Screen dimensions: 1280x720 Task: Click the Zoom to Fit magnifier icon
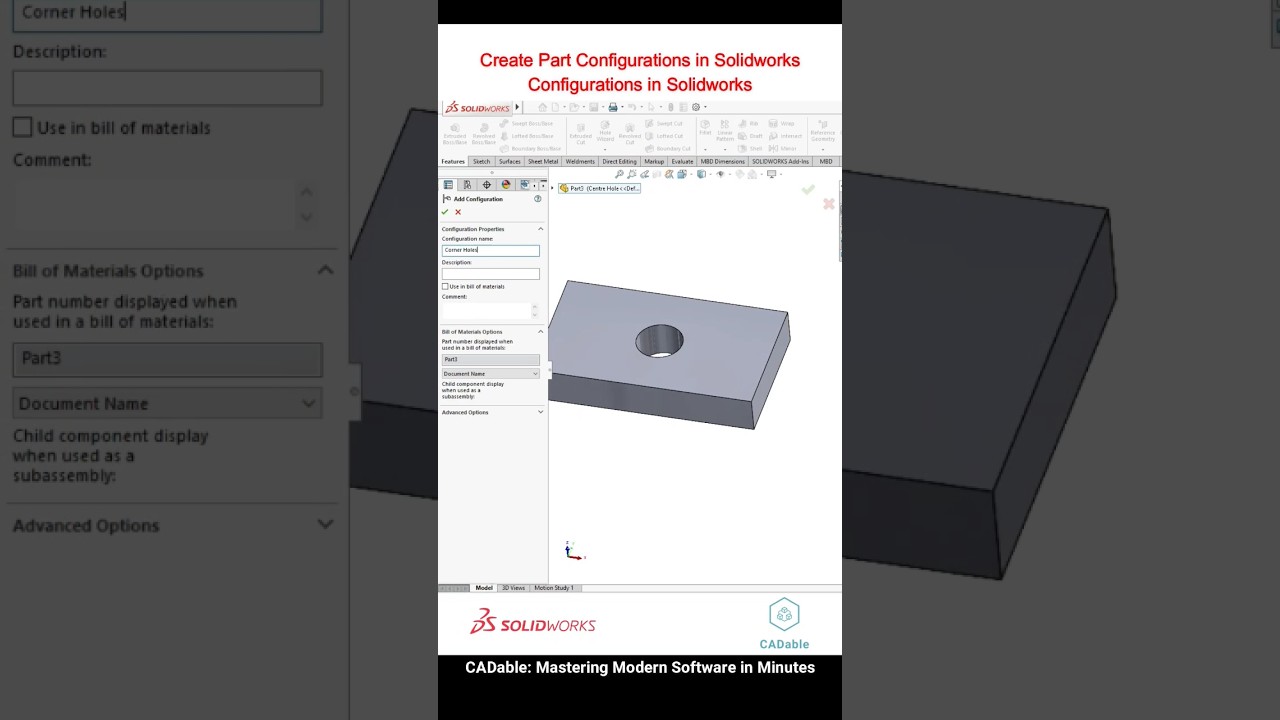pyautogui.click(x=619, y=174)
